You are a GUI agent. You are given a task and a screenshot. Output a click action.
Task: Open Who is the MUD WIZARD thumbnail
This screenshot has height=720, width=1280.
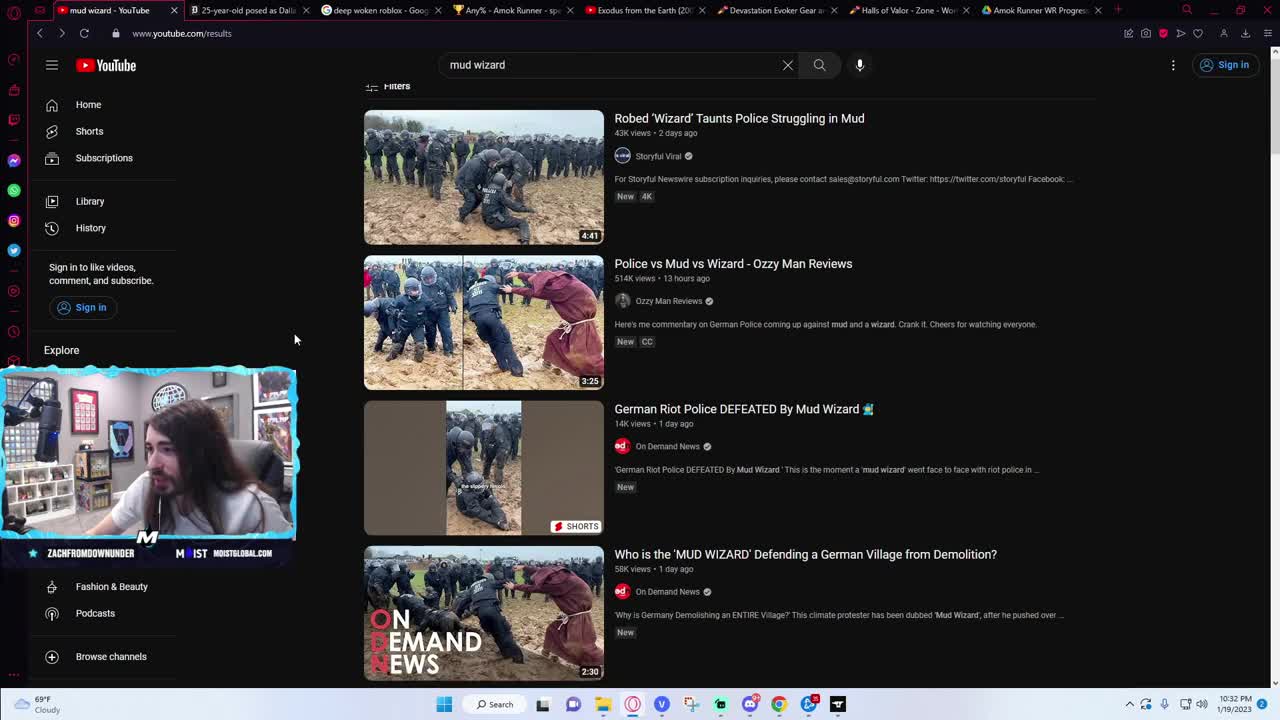coord(484,613)
